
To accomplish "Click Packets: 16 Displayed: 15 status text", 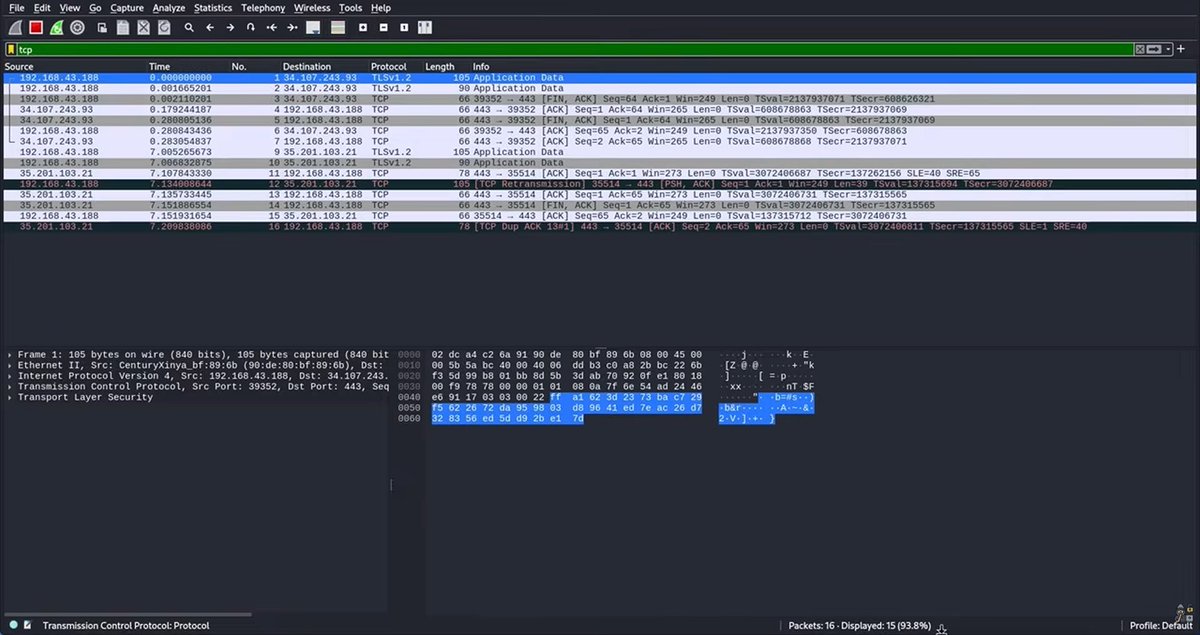I will point(861,625).
